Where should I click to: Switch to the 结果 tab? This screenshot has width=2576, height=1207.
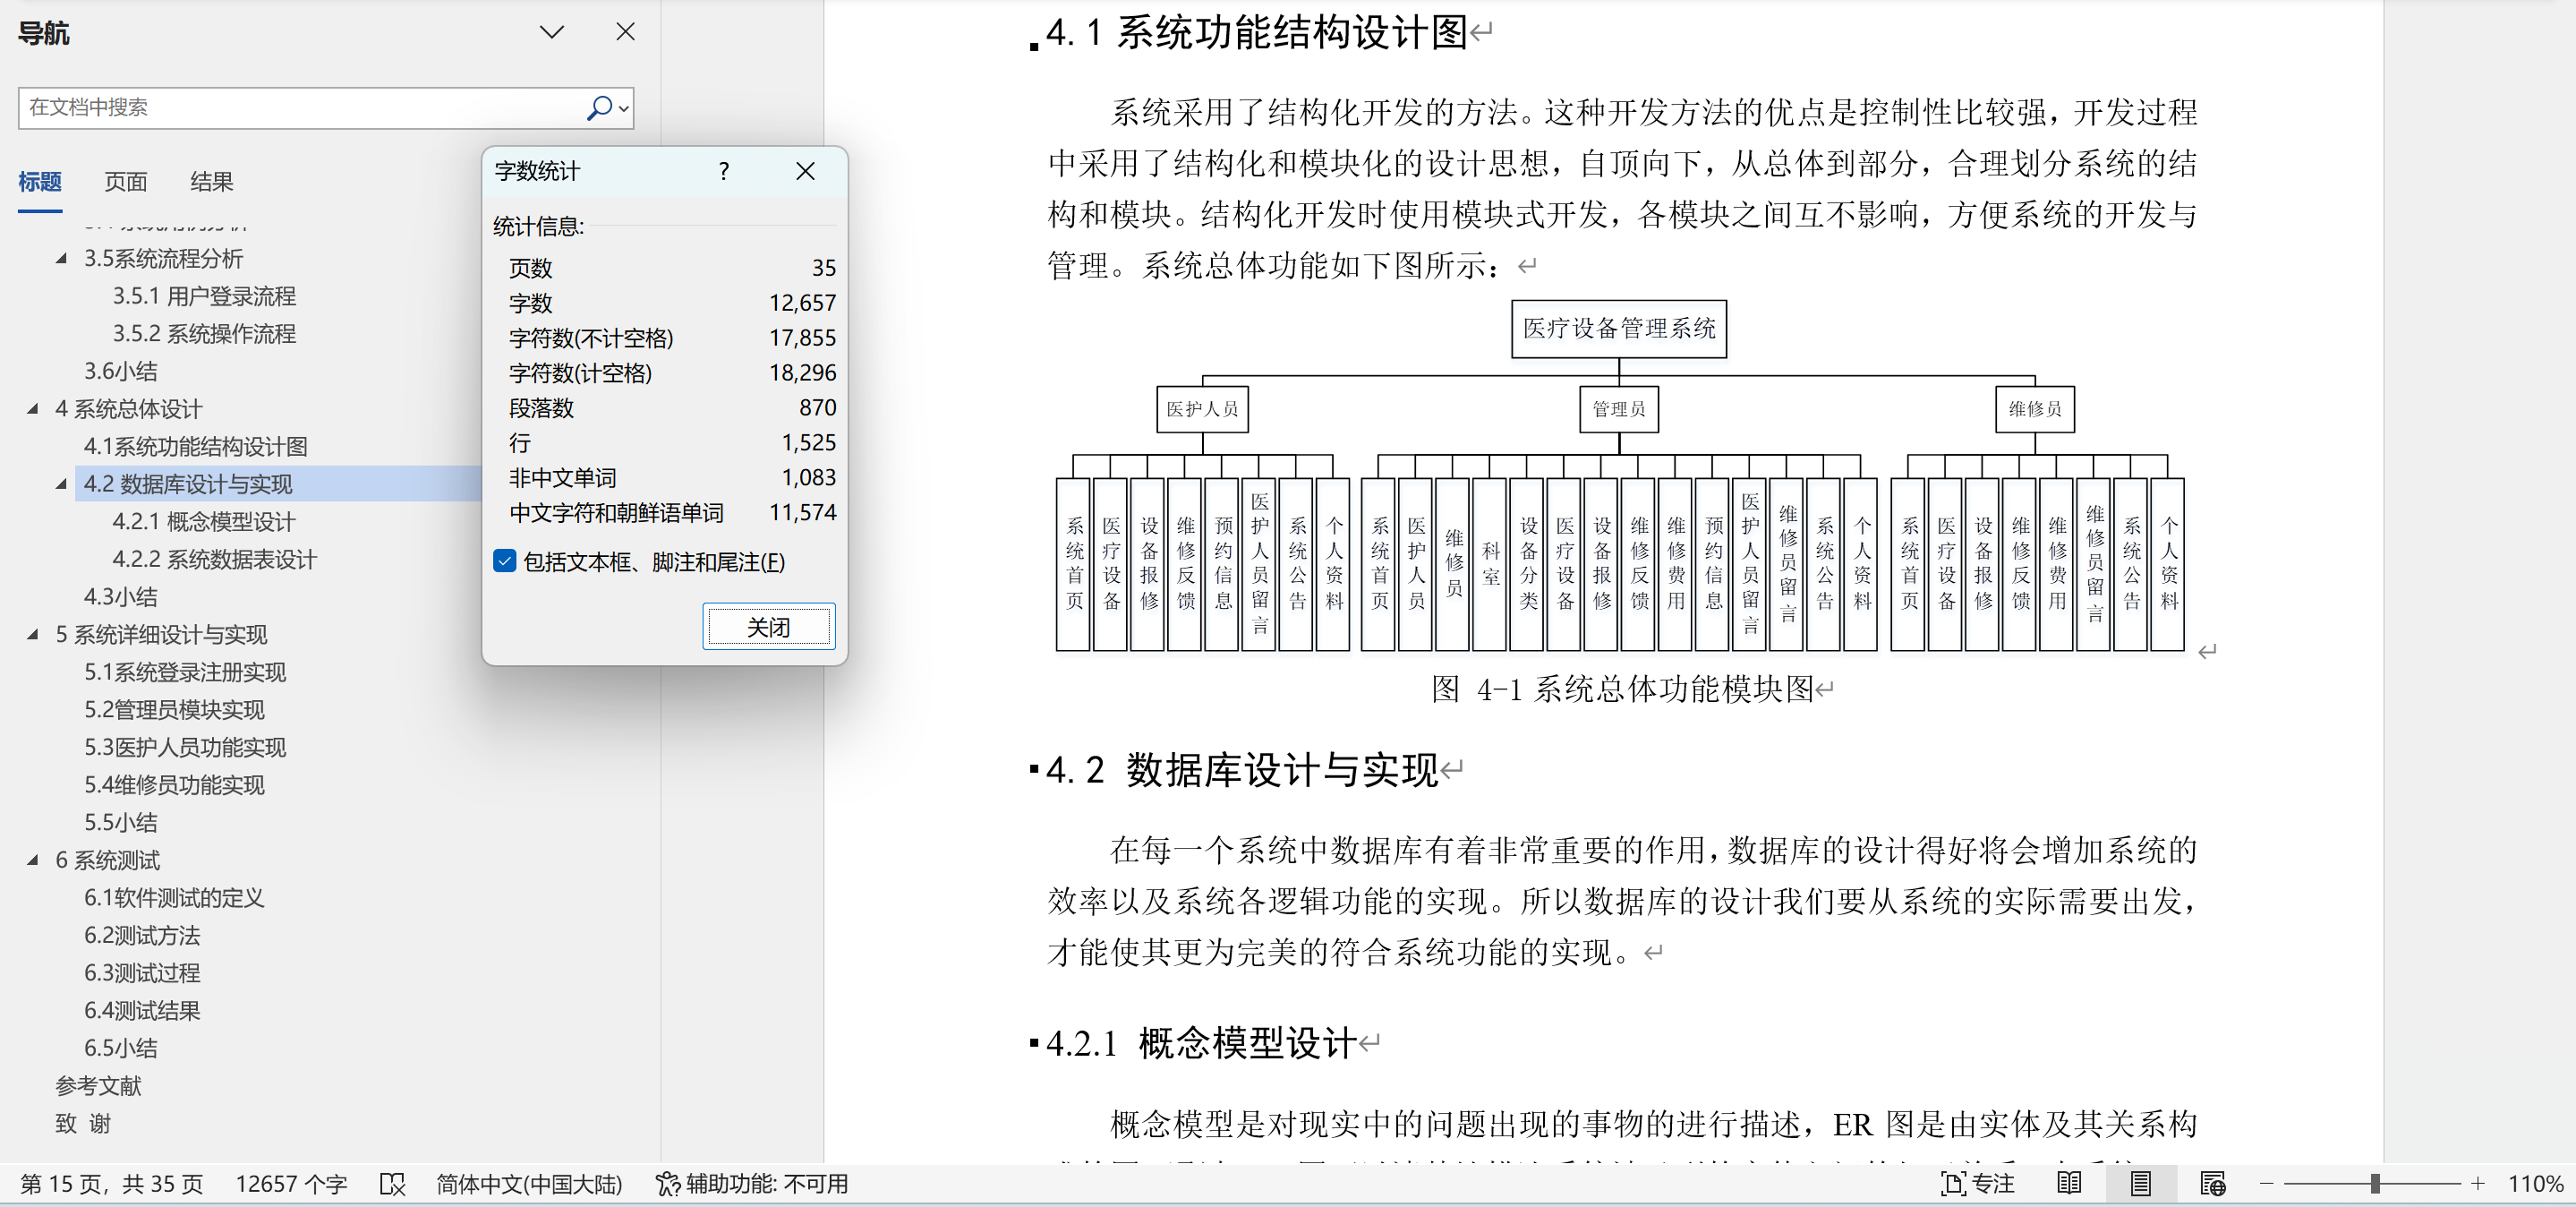pos(212,182)
